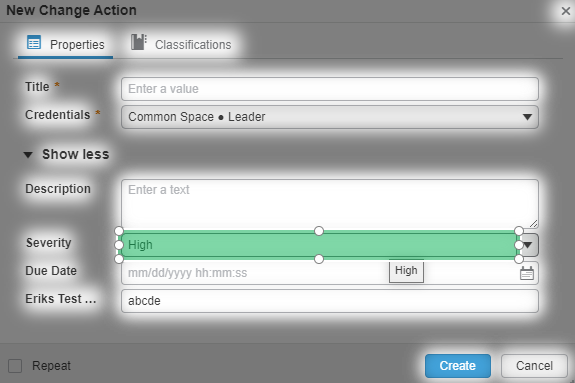The width and height of the screenshot is (575, 383).
Task: Click the Cancel button
Action: click(x=534, y=366)
